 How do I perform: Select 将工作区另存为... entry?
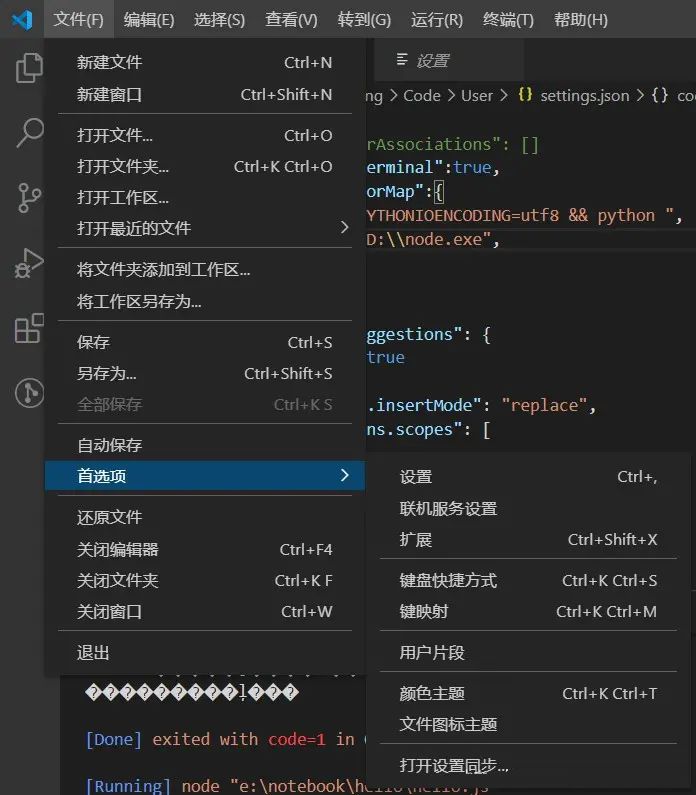click(x=205, y=301)
